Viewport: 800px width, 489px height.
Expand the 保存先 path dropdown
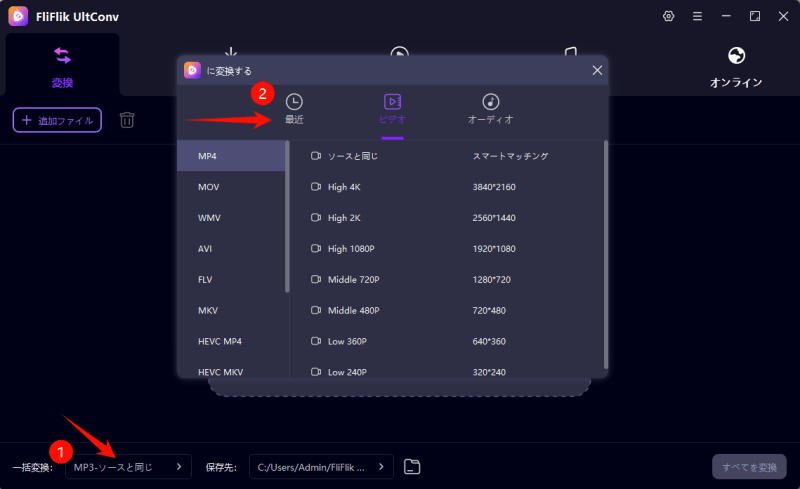tap(320, 466)
